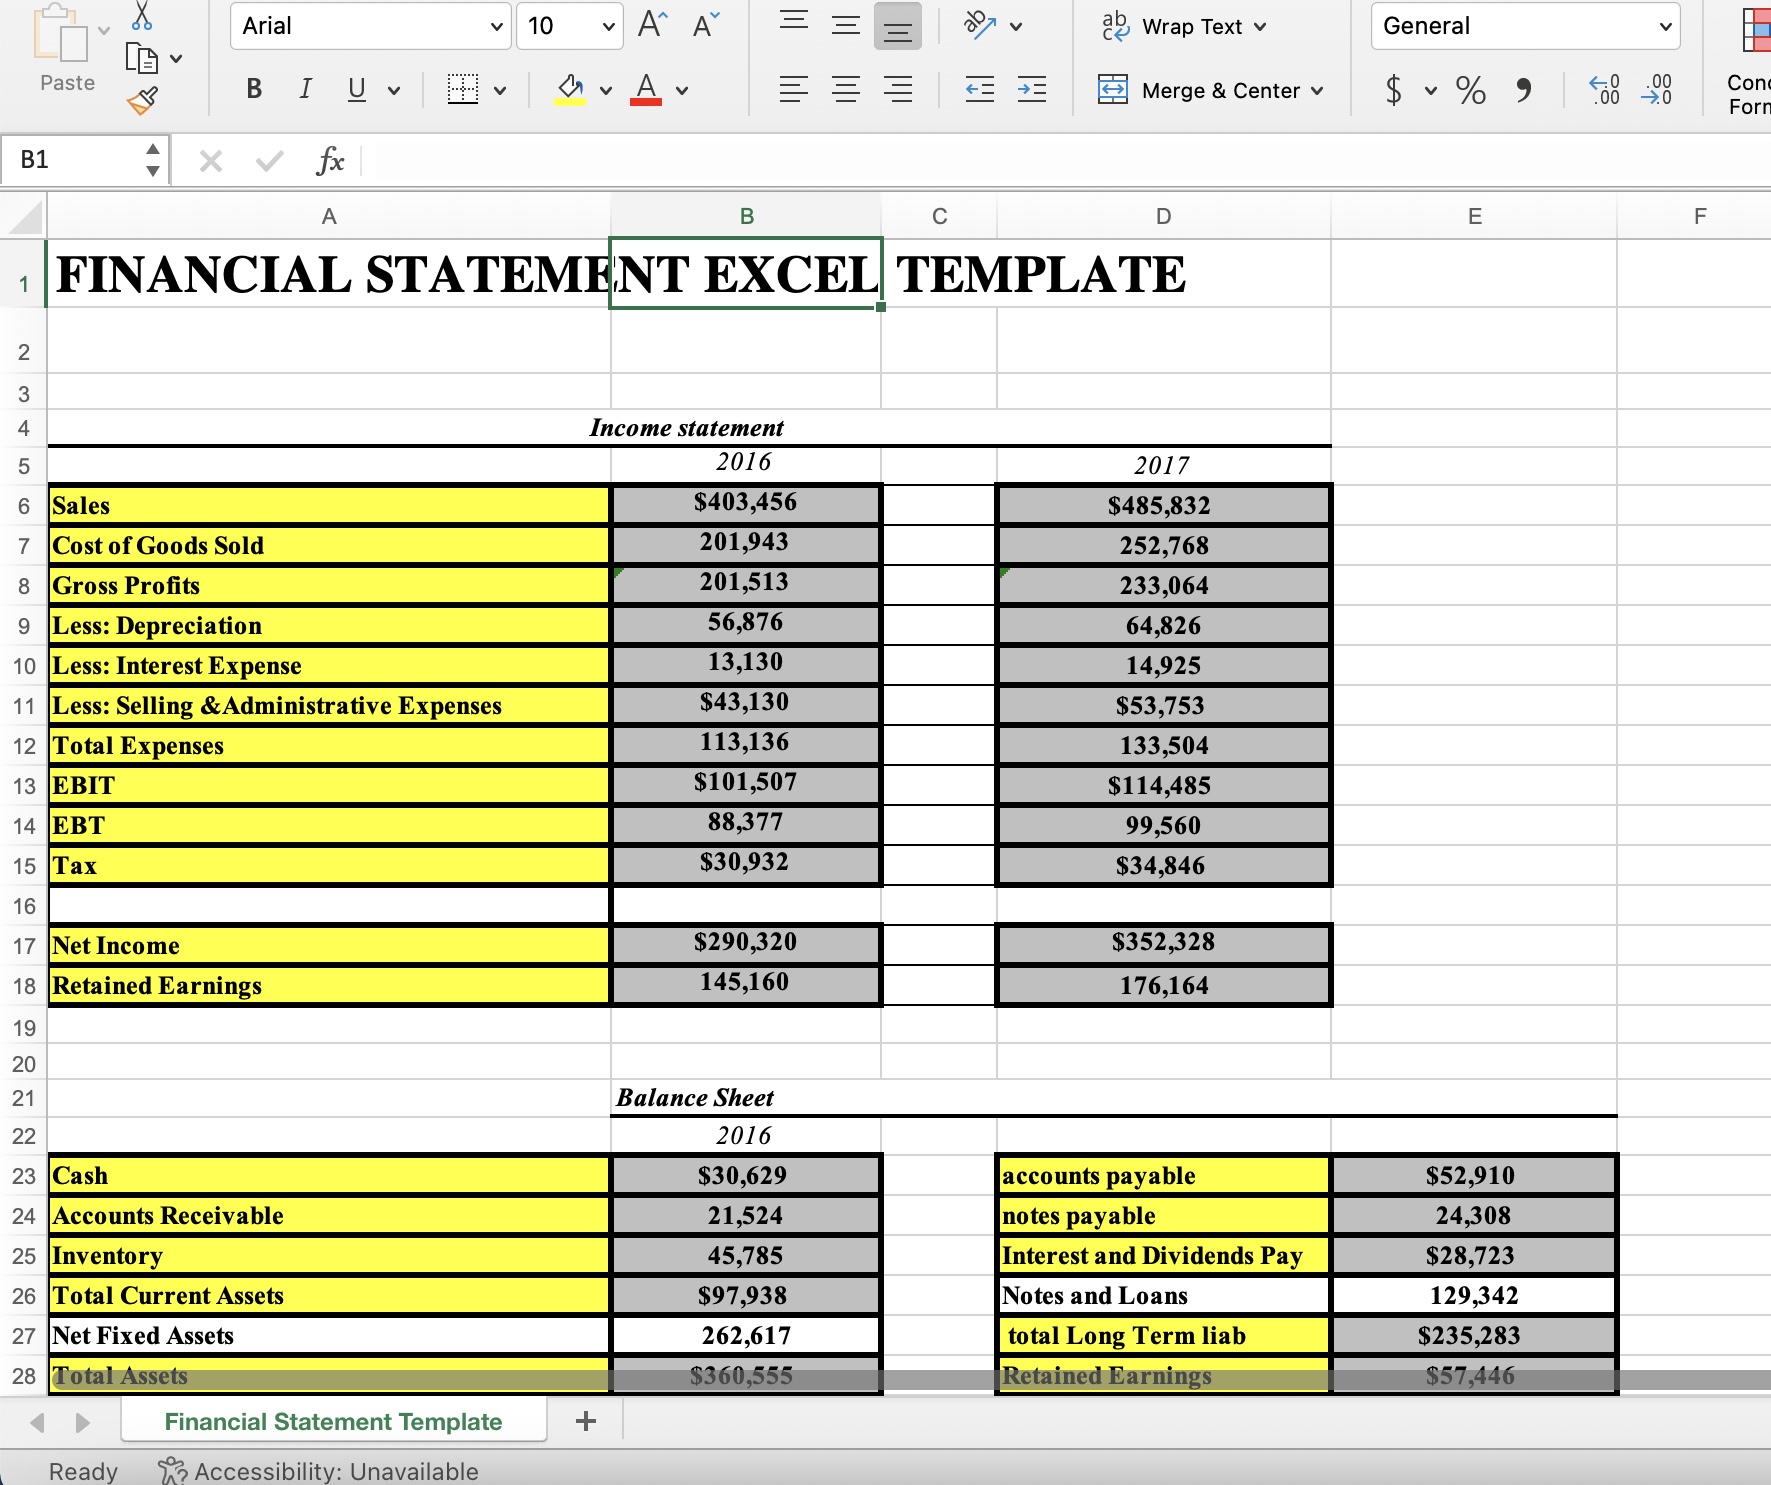Expand font color options arrow
Screen dimensions: 1771x1485
point(682,91)
